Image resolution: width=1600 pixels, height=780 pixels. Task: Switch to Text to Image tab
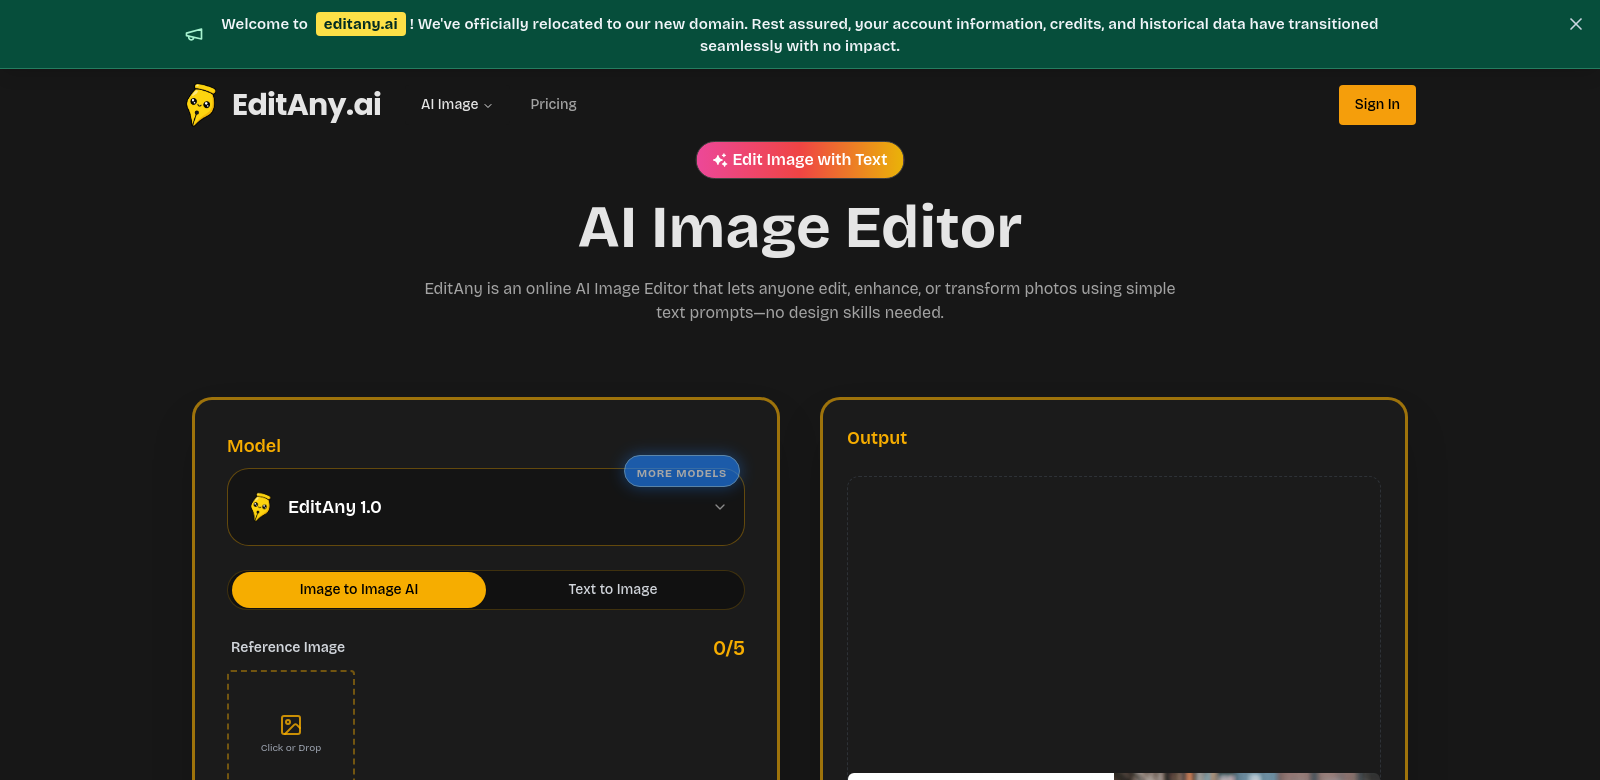(x=613, y=590)
